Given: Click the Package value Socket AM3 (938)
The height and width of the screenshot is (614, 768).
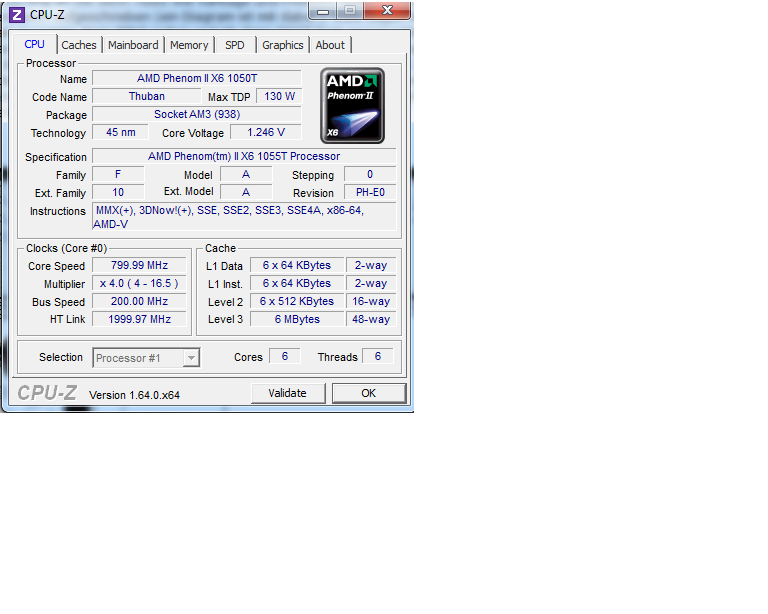Looking at the screenshot, I should (197, 115).
